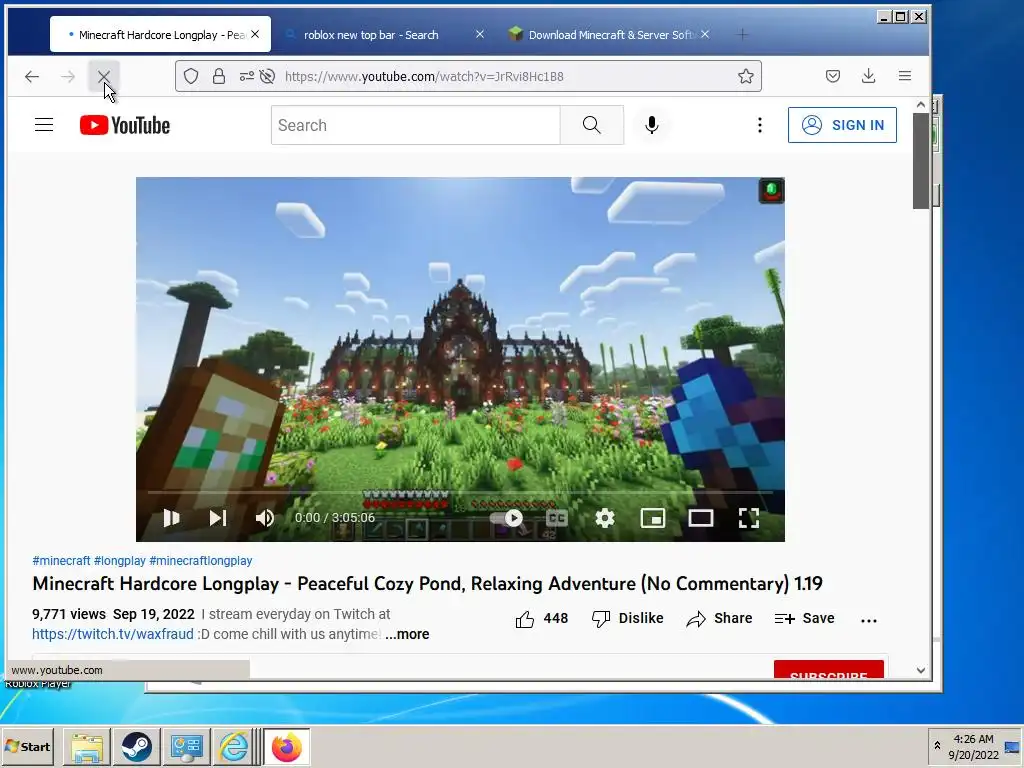Toggle autoplay switch in player

pyautogui.click(x=507, y=518)
